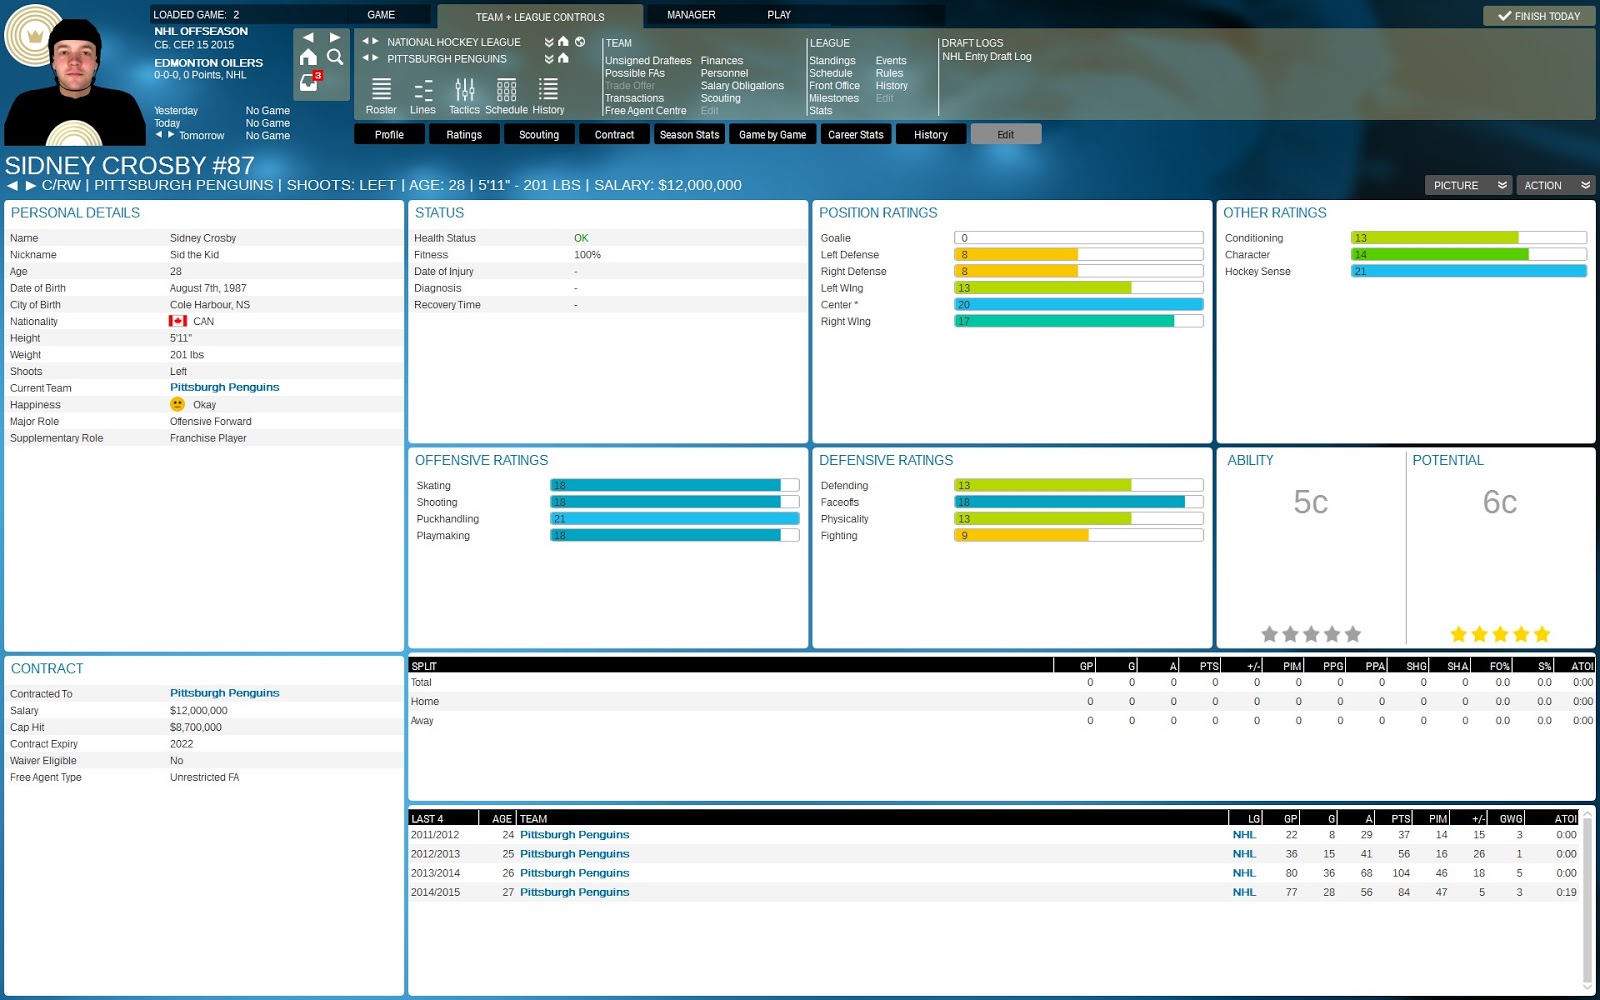
Task: Open Unsigned Draftees in the Team menu
Action: pos(648,61)
